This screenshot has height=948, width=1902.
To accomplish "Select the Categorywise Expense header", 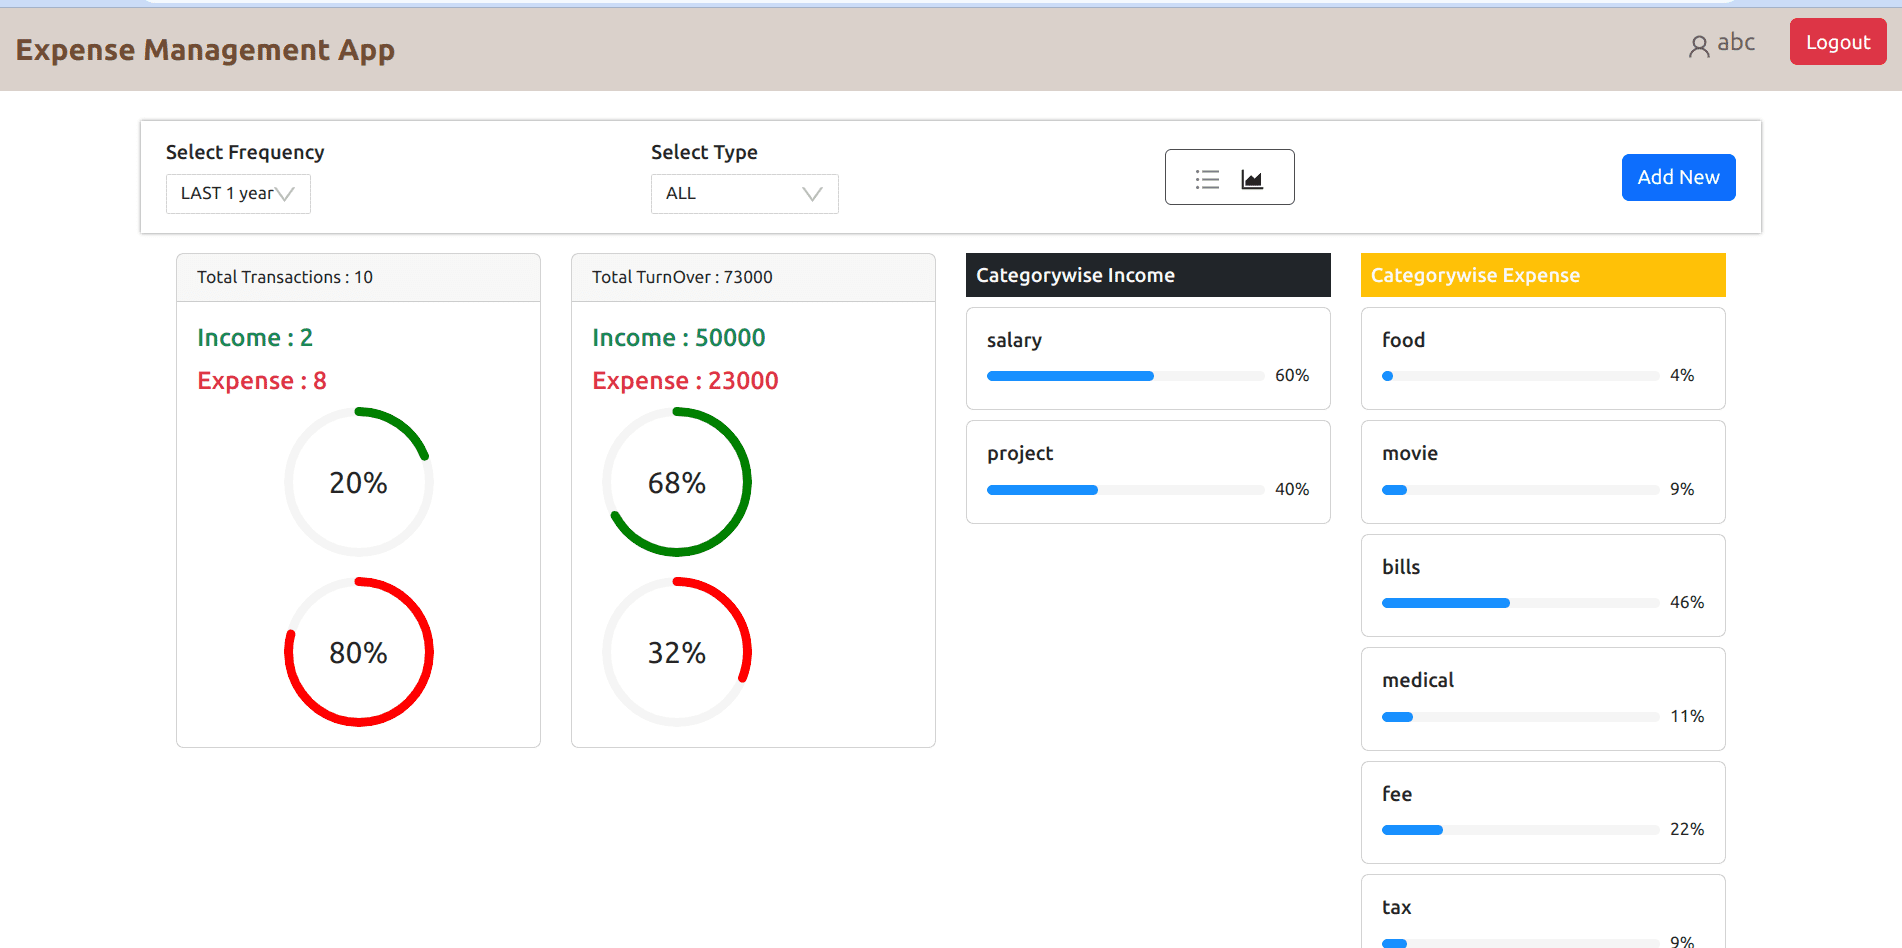I will click(x=1543, y=275).
